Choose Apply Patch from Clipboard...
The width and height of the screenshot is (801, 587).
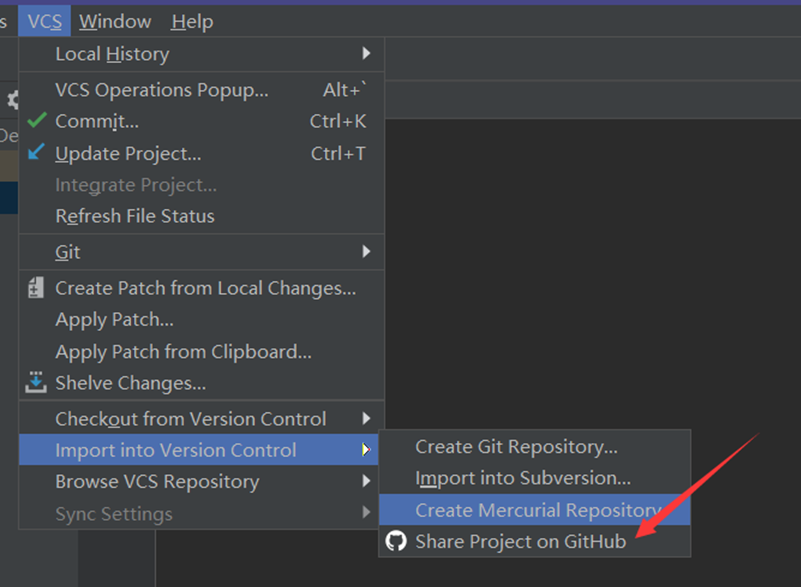pos(202,351)
